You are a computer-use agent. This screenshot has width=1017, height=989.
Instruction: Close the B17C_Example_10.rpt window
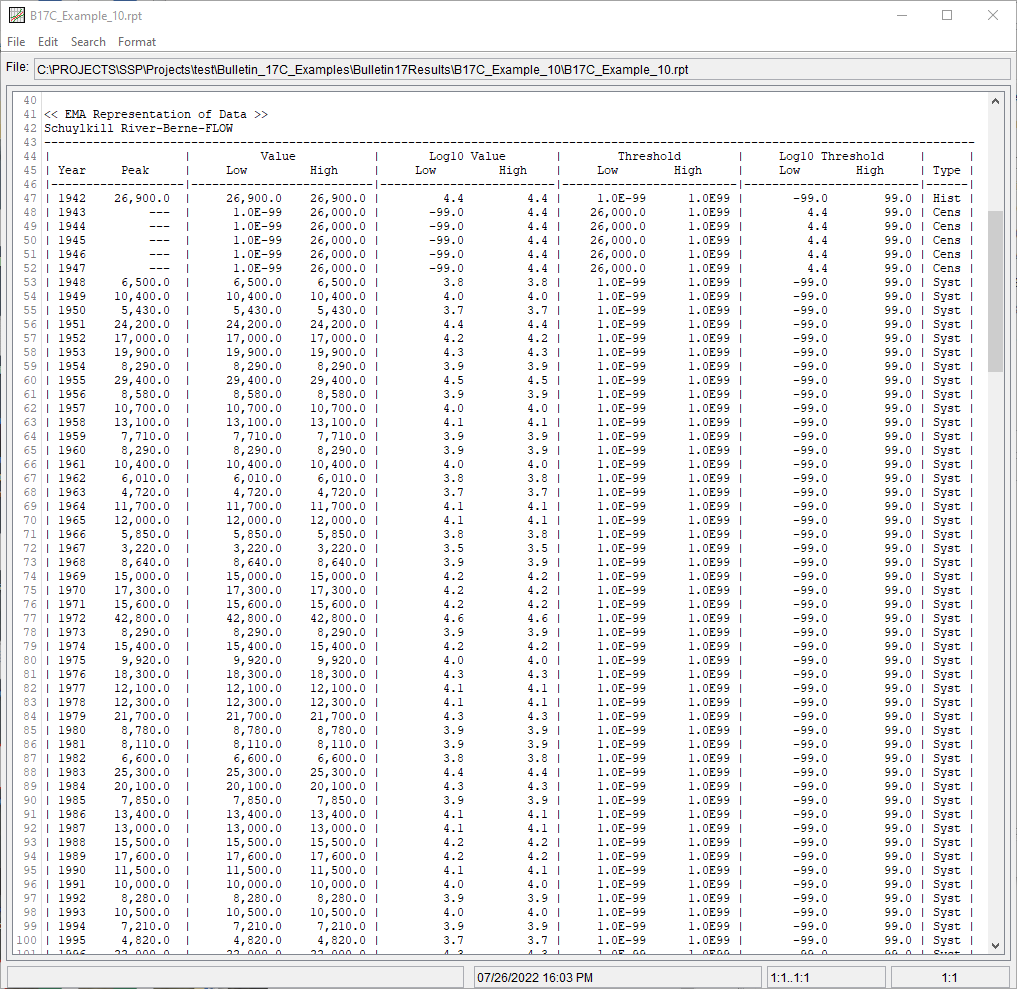click(993, 16)
